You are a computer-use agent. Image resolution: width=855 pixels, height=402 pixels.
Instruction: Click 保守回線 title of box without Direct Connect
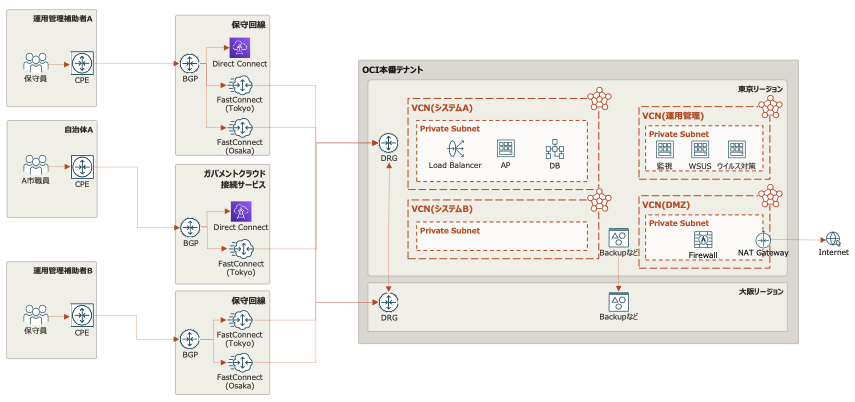(x=249, y=301)
